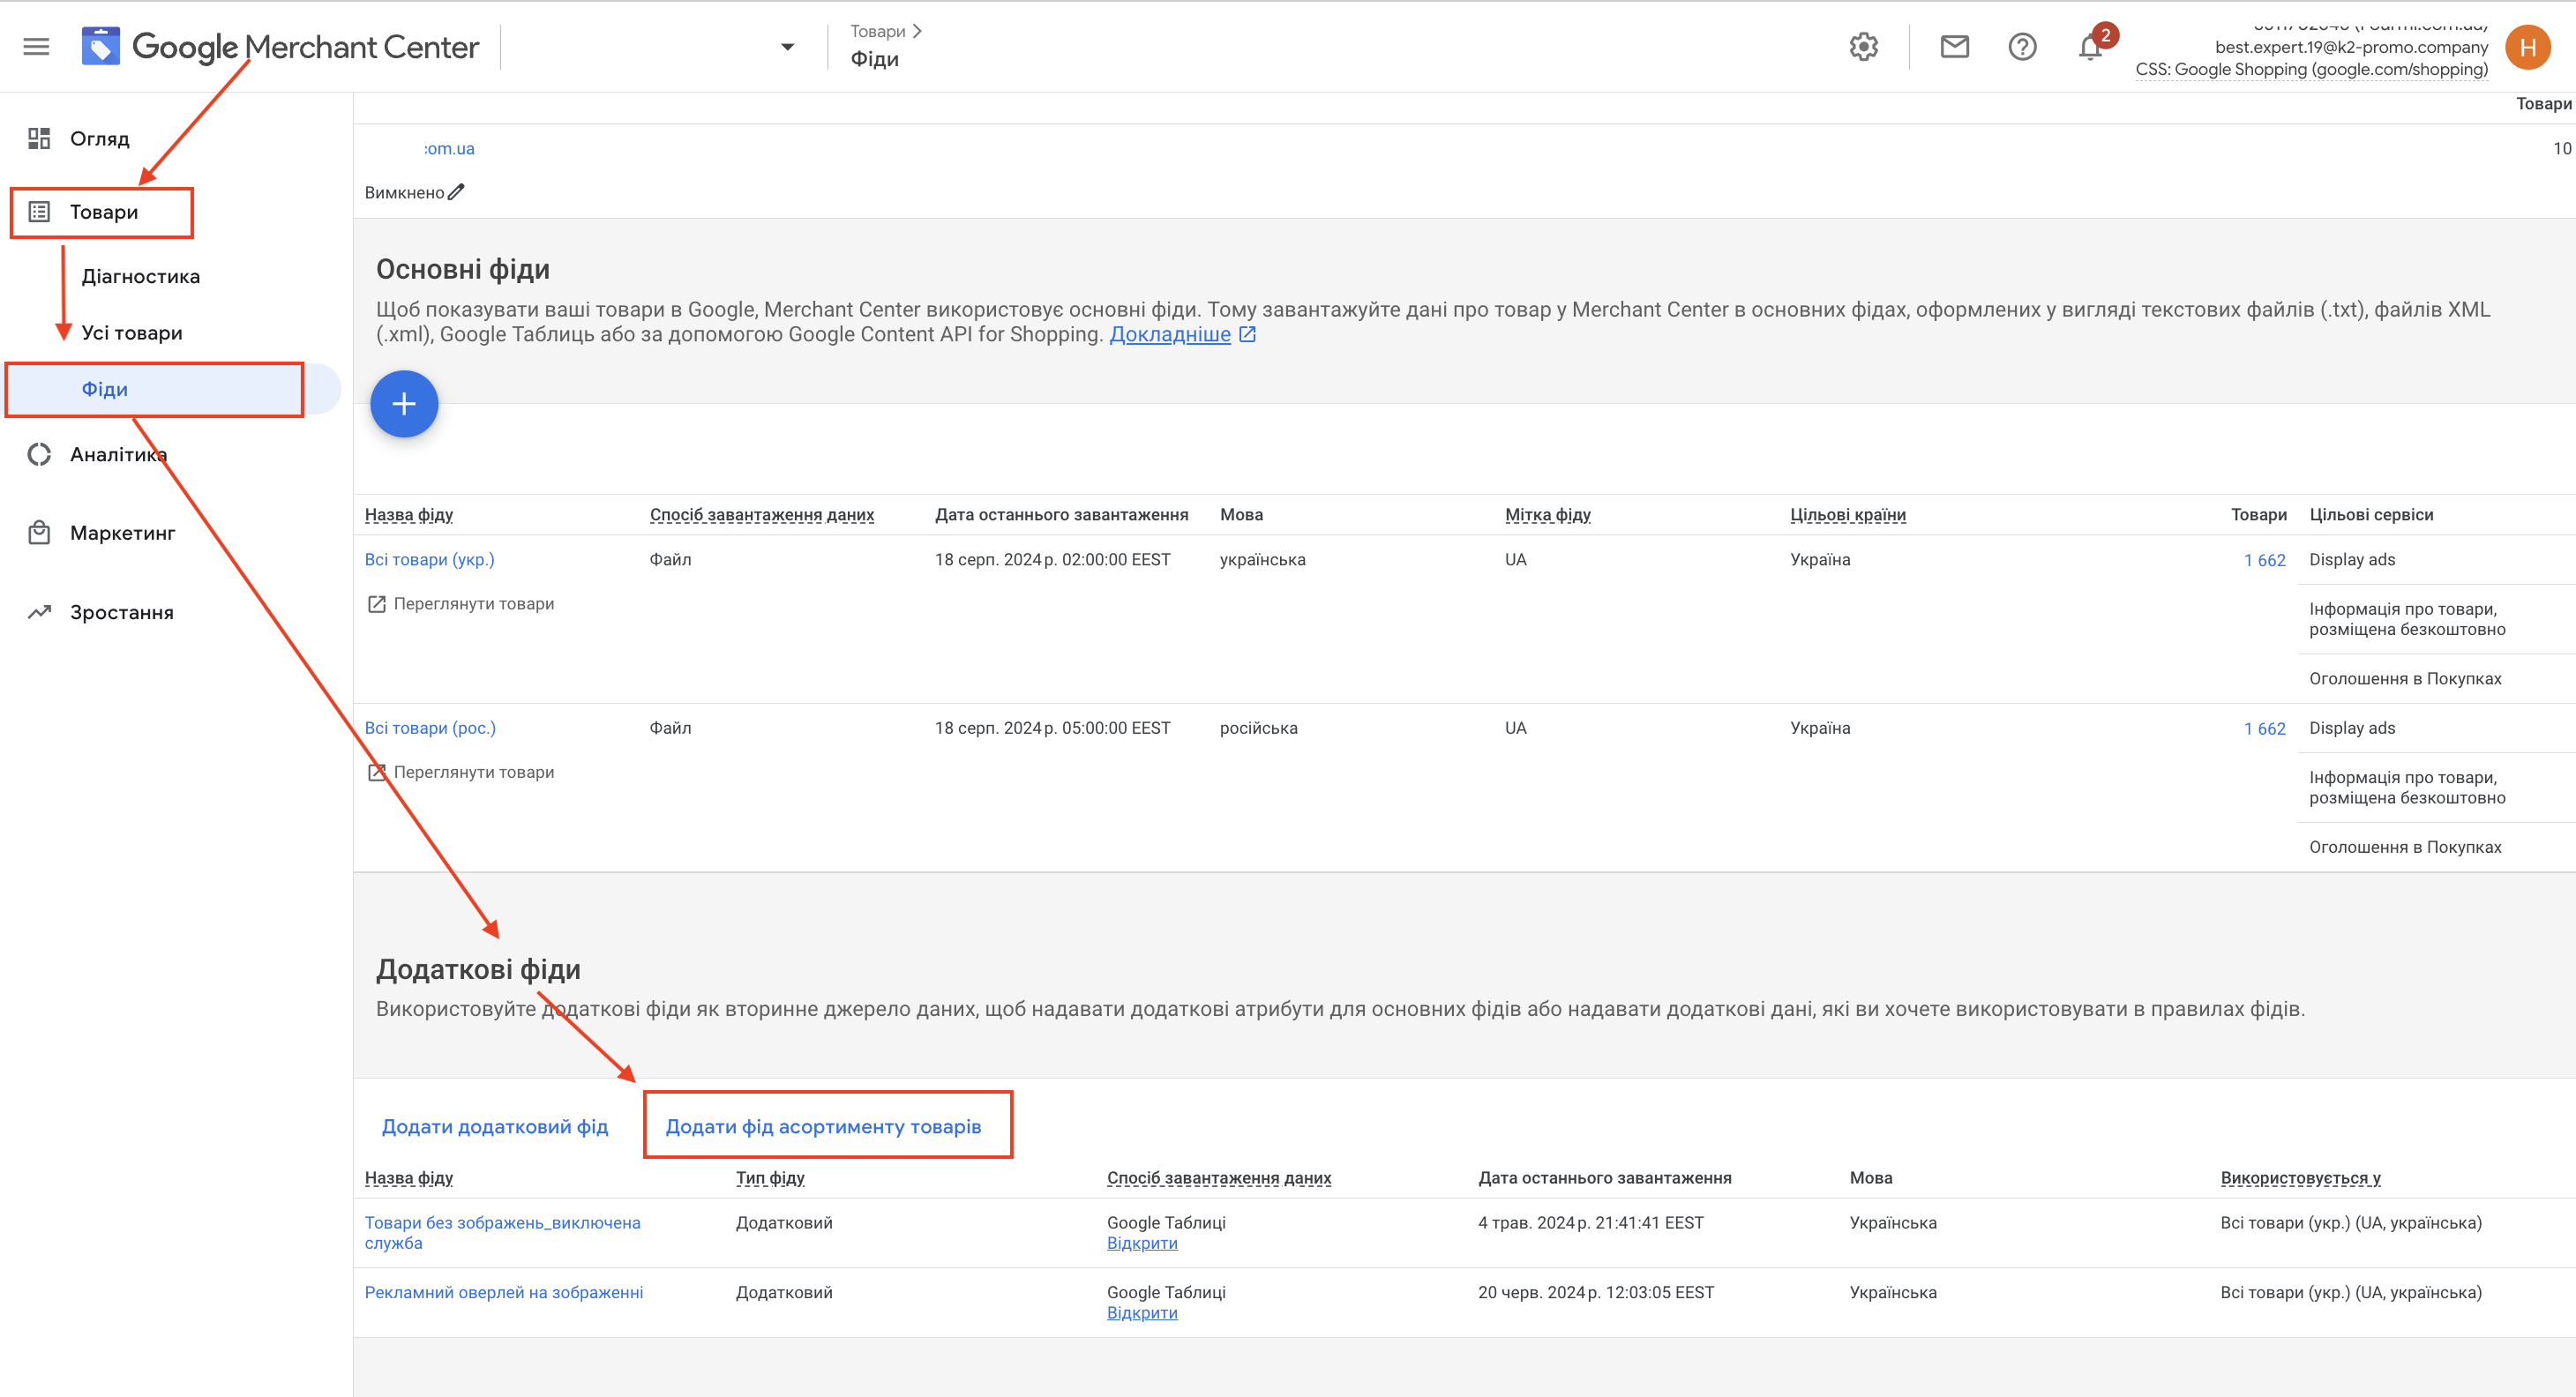
Task: Select Фіди submenu item
Action: (x=105, y=389)
